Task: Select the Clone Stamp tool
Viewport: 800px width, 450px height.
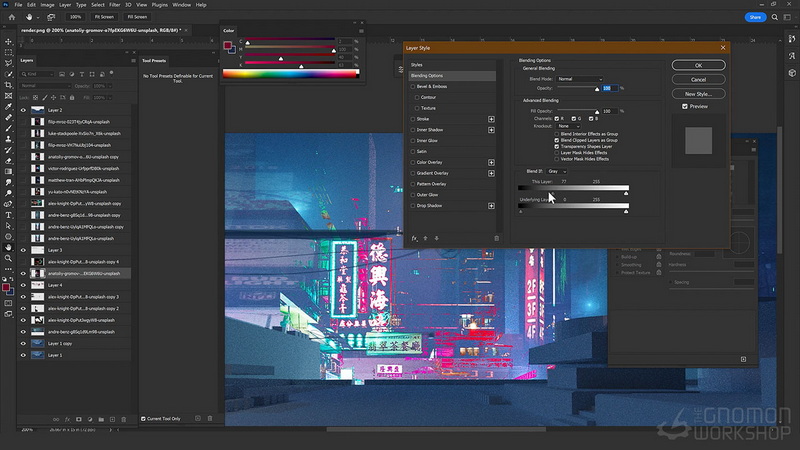Action: pyautogui.click(x=8, y=139)
